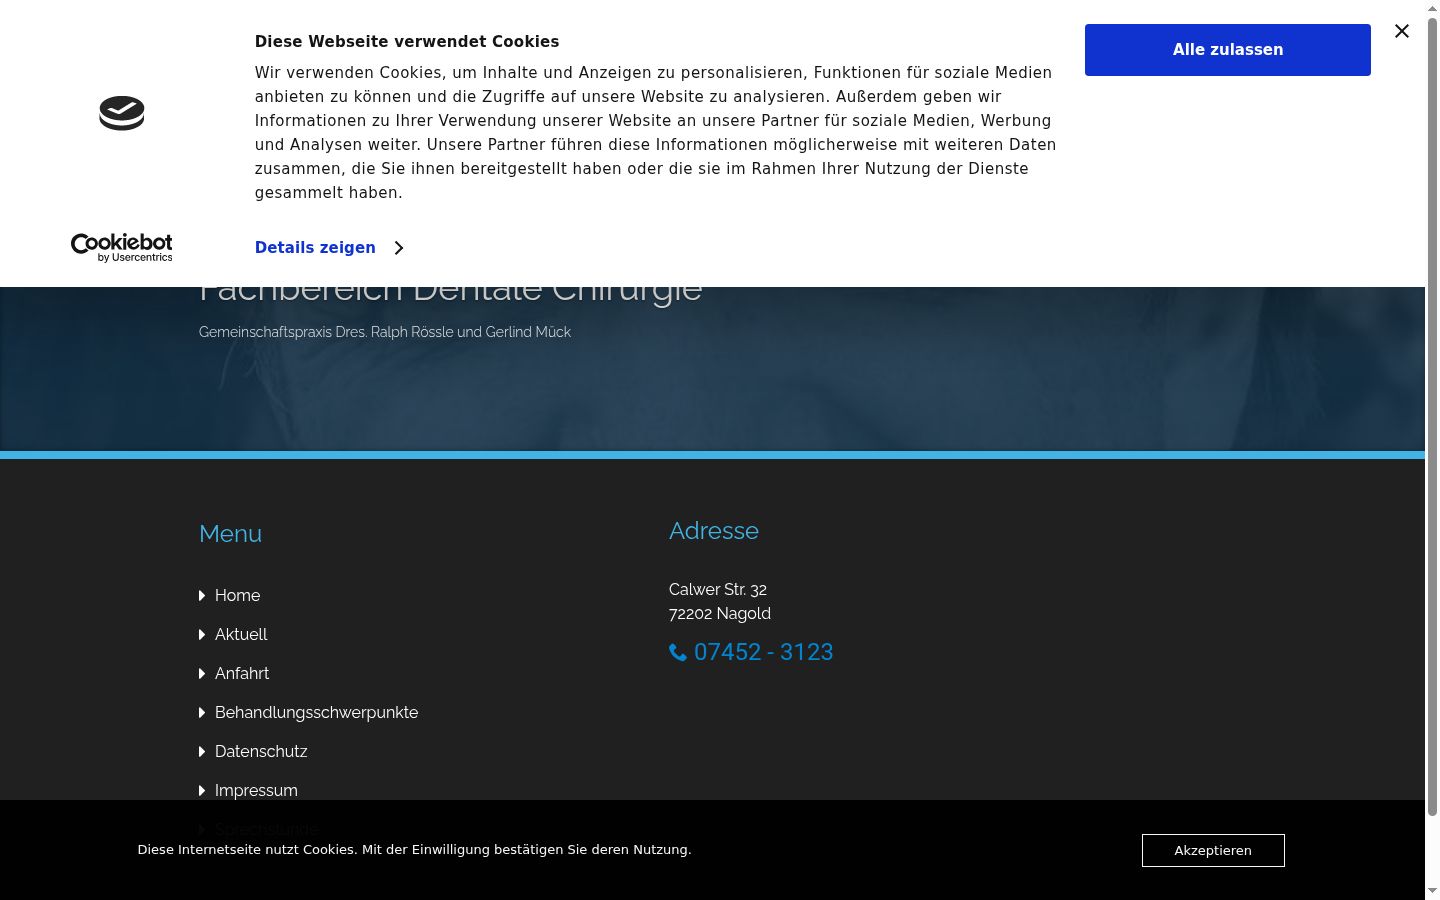The image size is (1440, 900).
Task: Click the Diese Internetseite nutzt Cookies notice text
Action: point(414,850)
